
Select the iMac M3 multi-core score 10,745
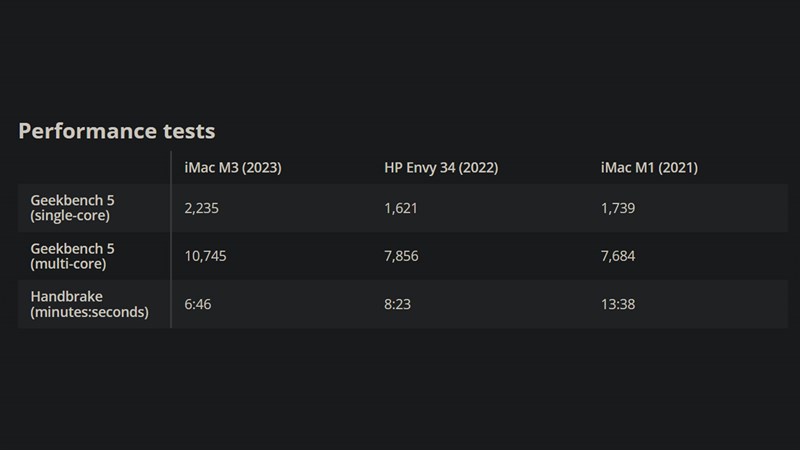(x=208, y=256)
